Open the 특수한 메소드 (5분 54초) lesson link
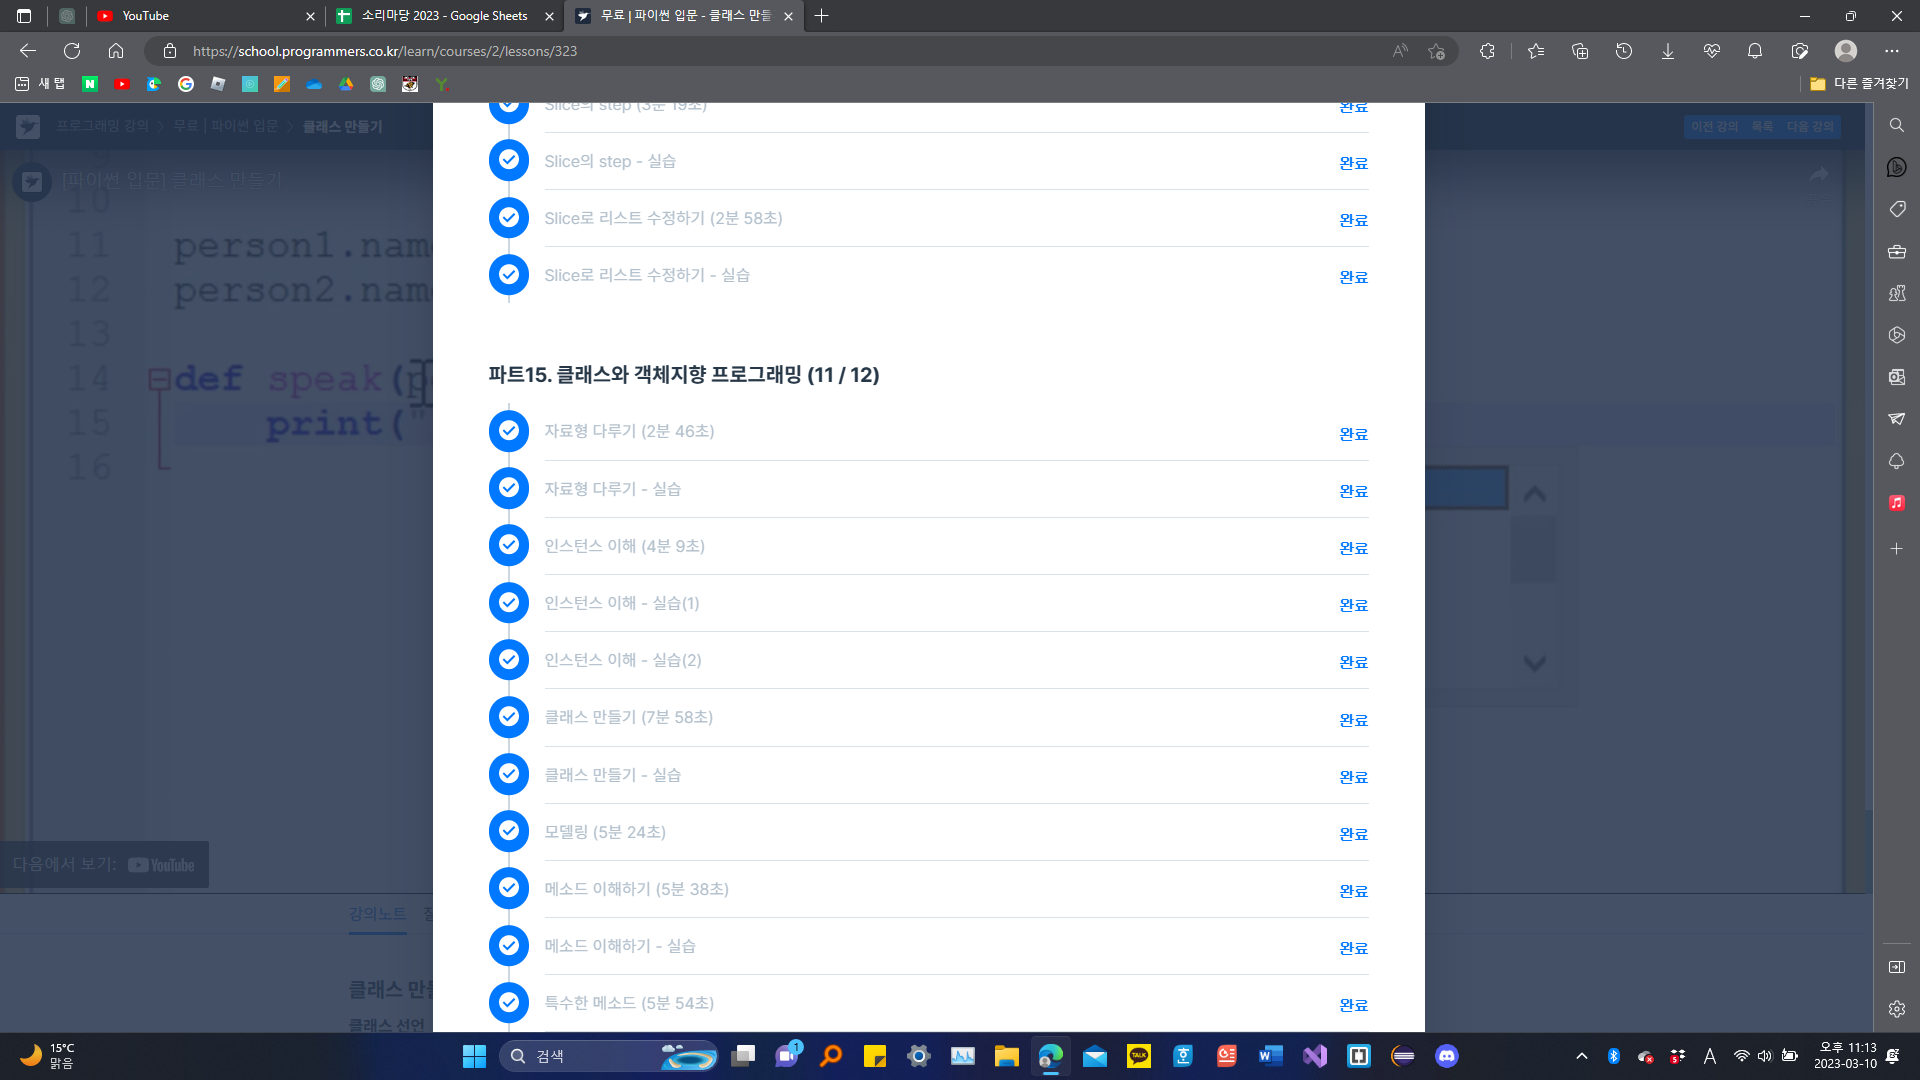Viewport: 1920px width, 1080px height. pyautogui.click(x=629, y=1003)
